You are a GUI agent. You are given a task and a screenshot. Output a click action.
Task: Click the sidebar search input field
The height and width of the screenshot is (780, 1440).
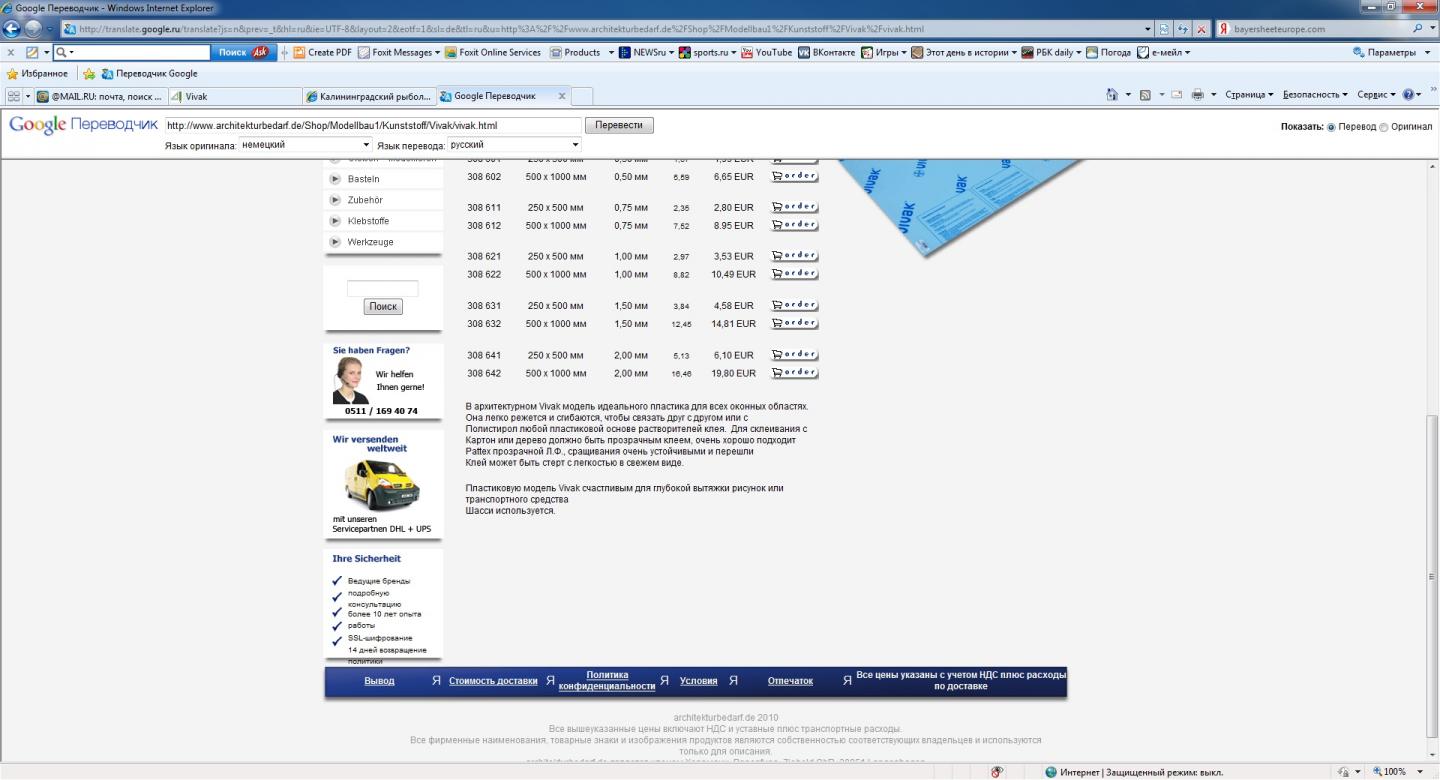tap(382, 288)
